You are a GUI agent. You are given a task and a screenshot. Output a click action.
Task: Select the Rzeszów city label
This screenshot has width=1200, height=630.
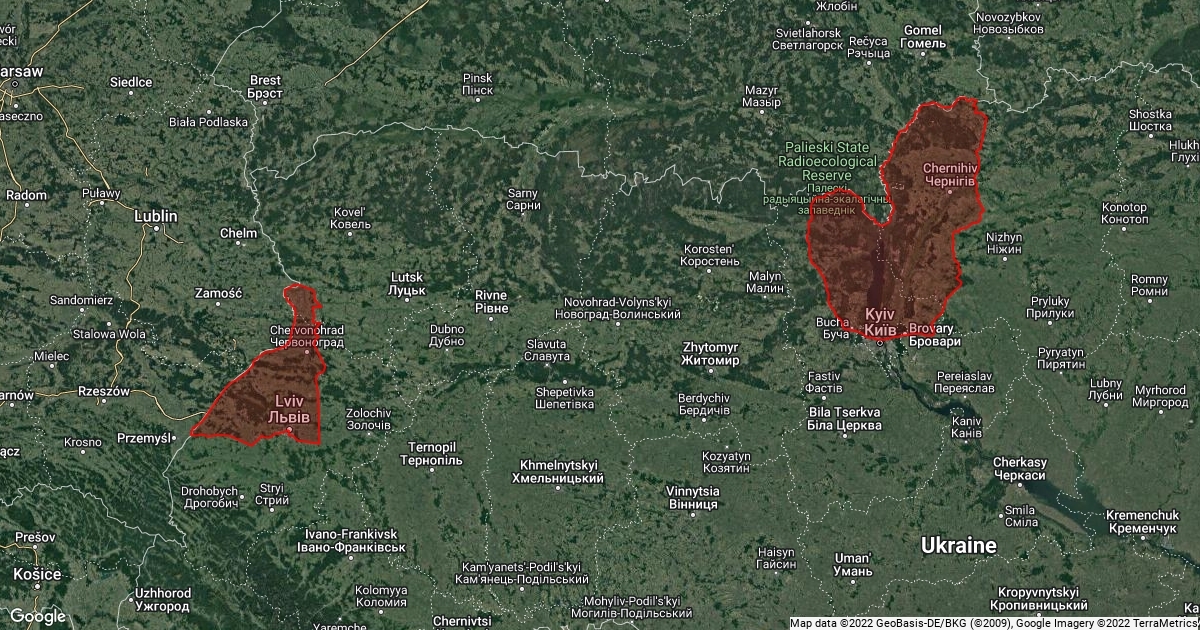103,391
